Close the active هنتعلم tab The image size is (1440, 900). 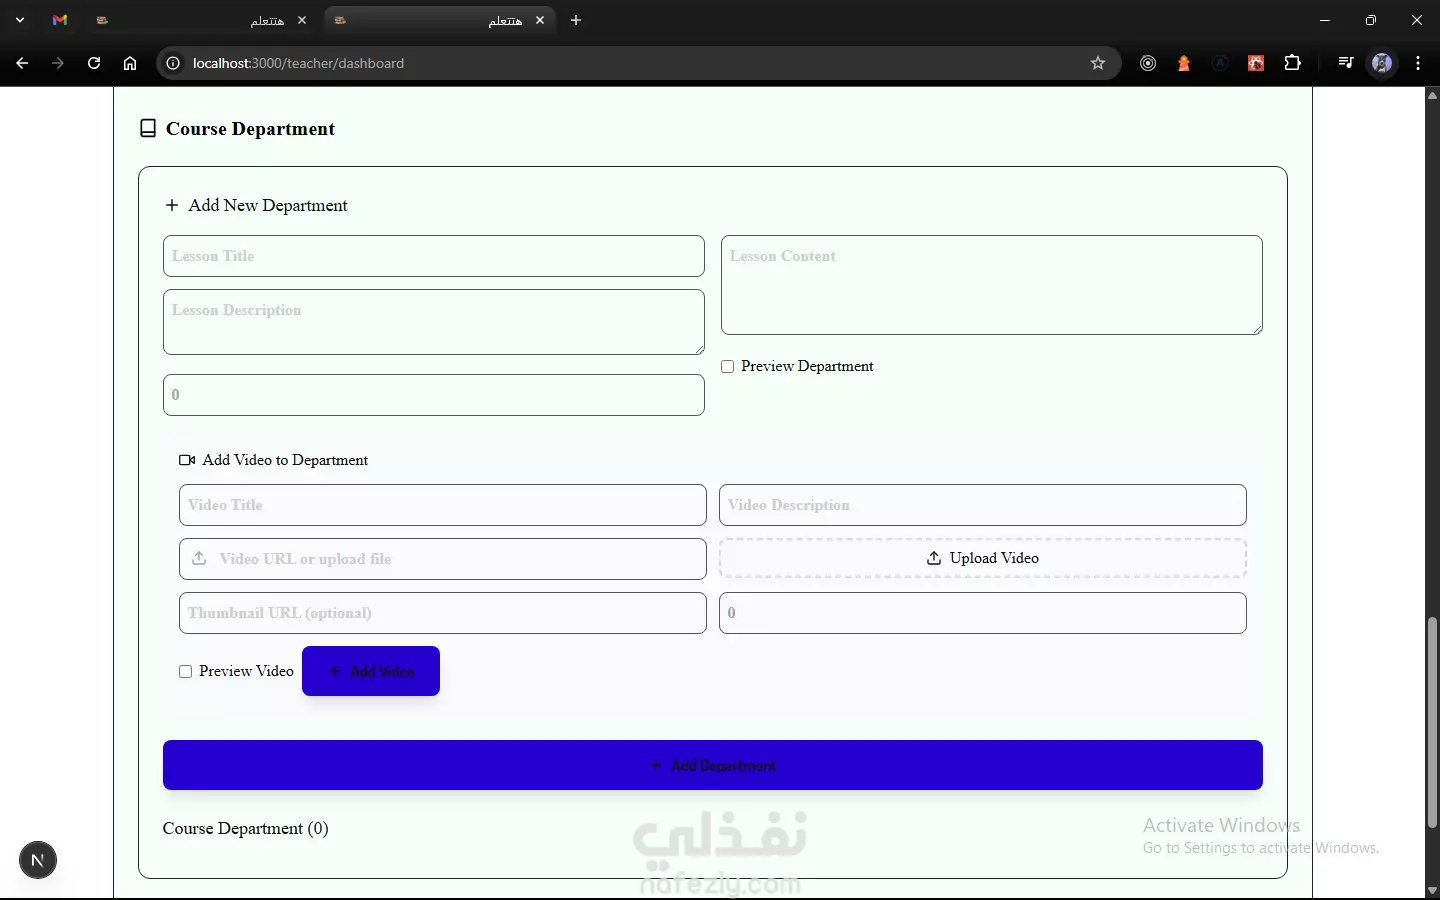tap(540, 20)
